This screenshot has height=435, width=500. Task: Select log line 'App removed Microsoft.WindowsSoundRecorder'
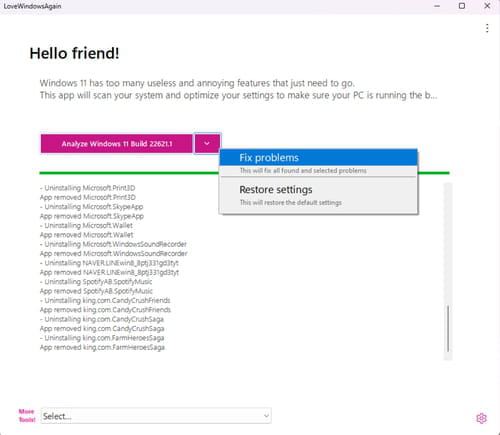[x=114, y=253]
